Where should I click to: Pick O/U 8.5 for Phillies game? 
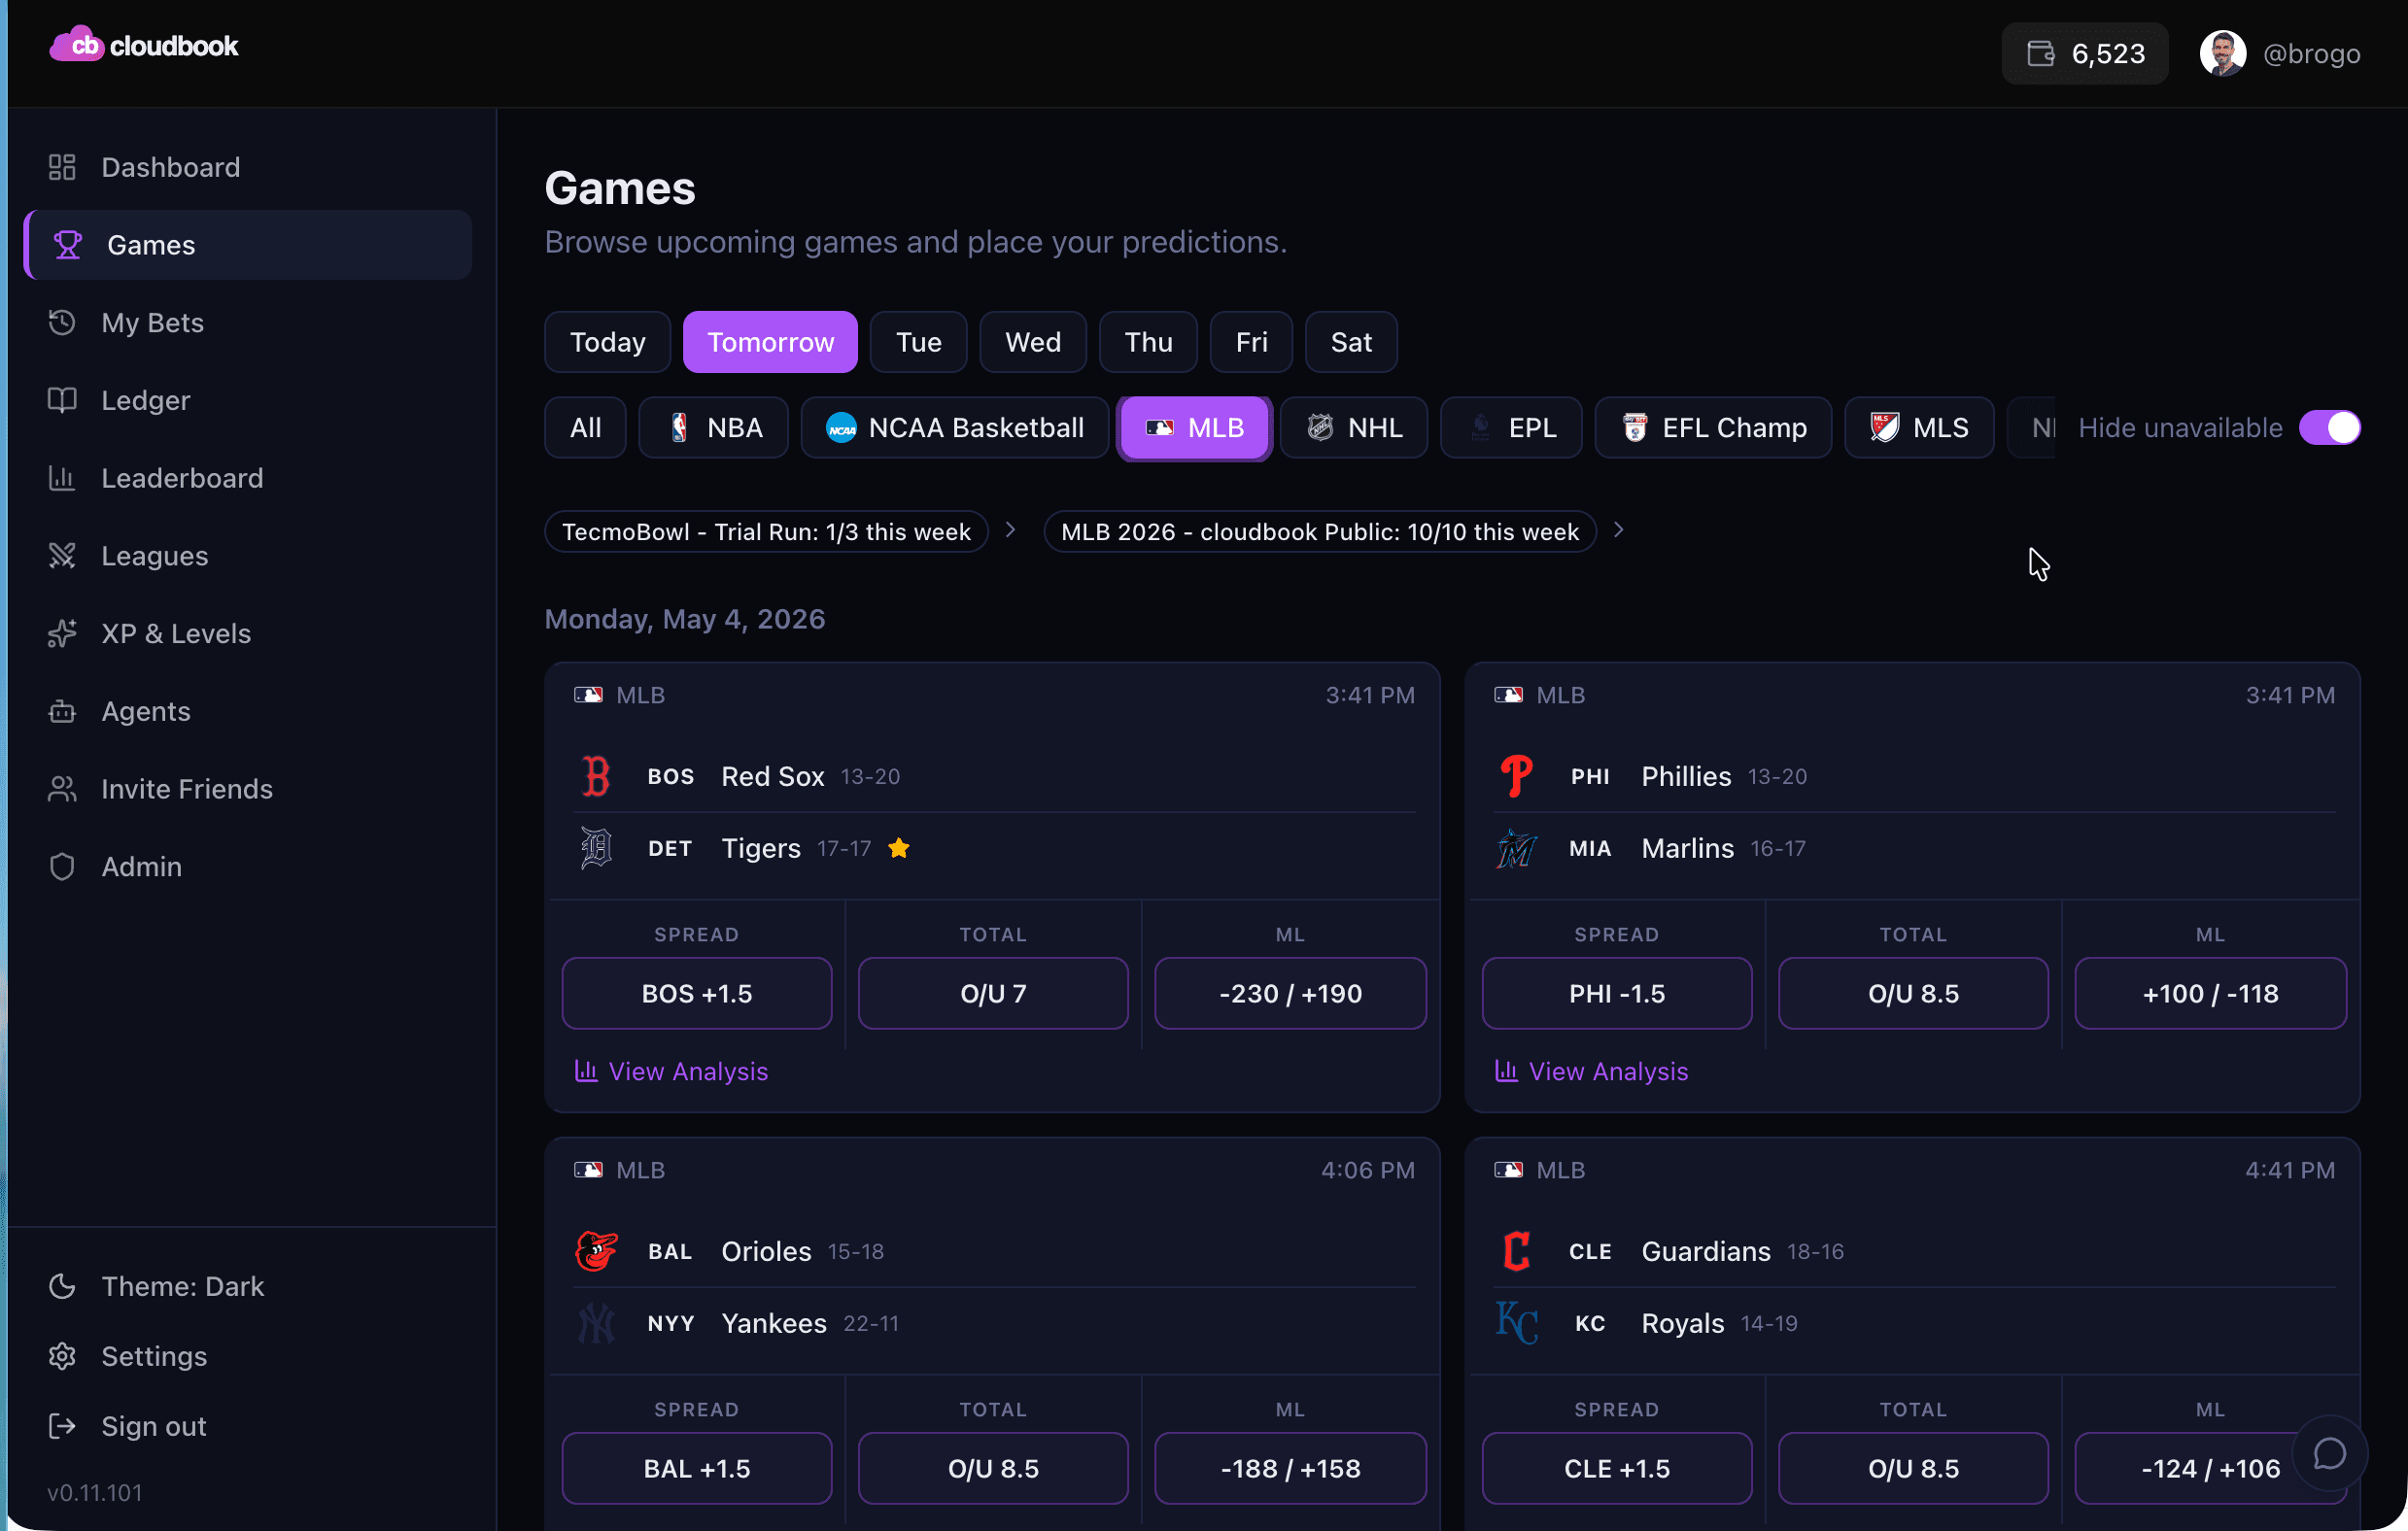tap(1912, 993)
